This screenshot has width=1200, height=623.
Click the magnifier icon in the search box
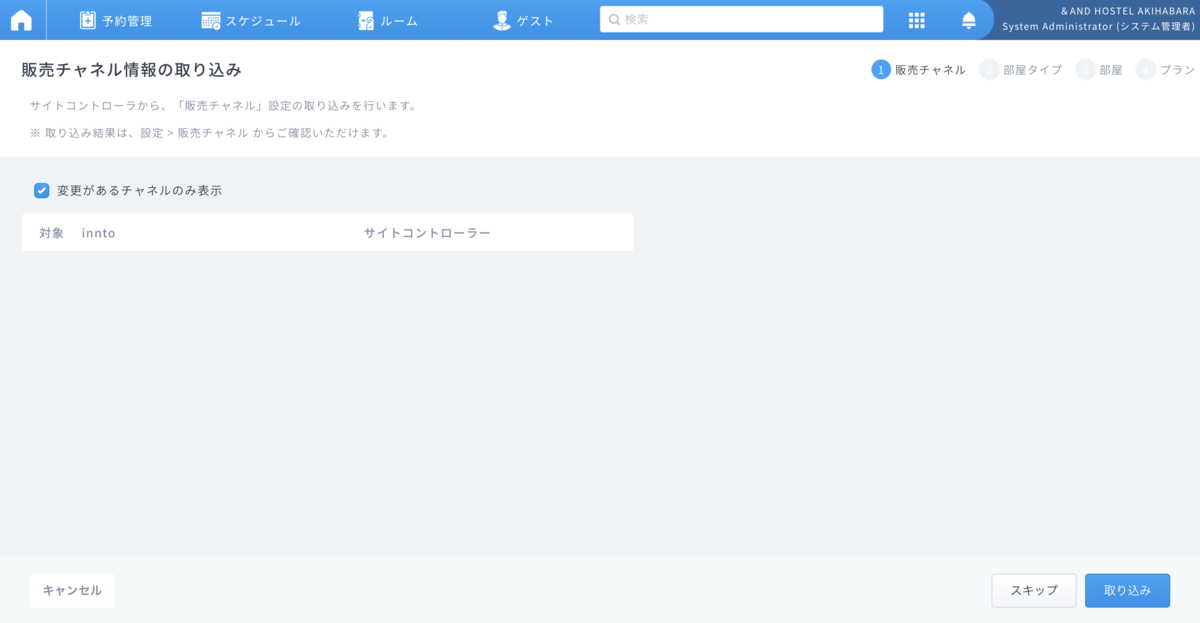(614, 19)
